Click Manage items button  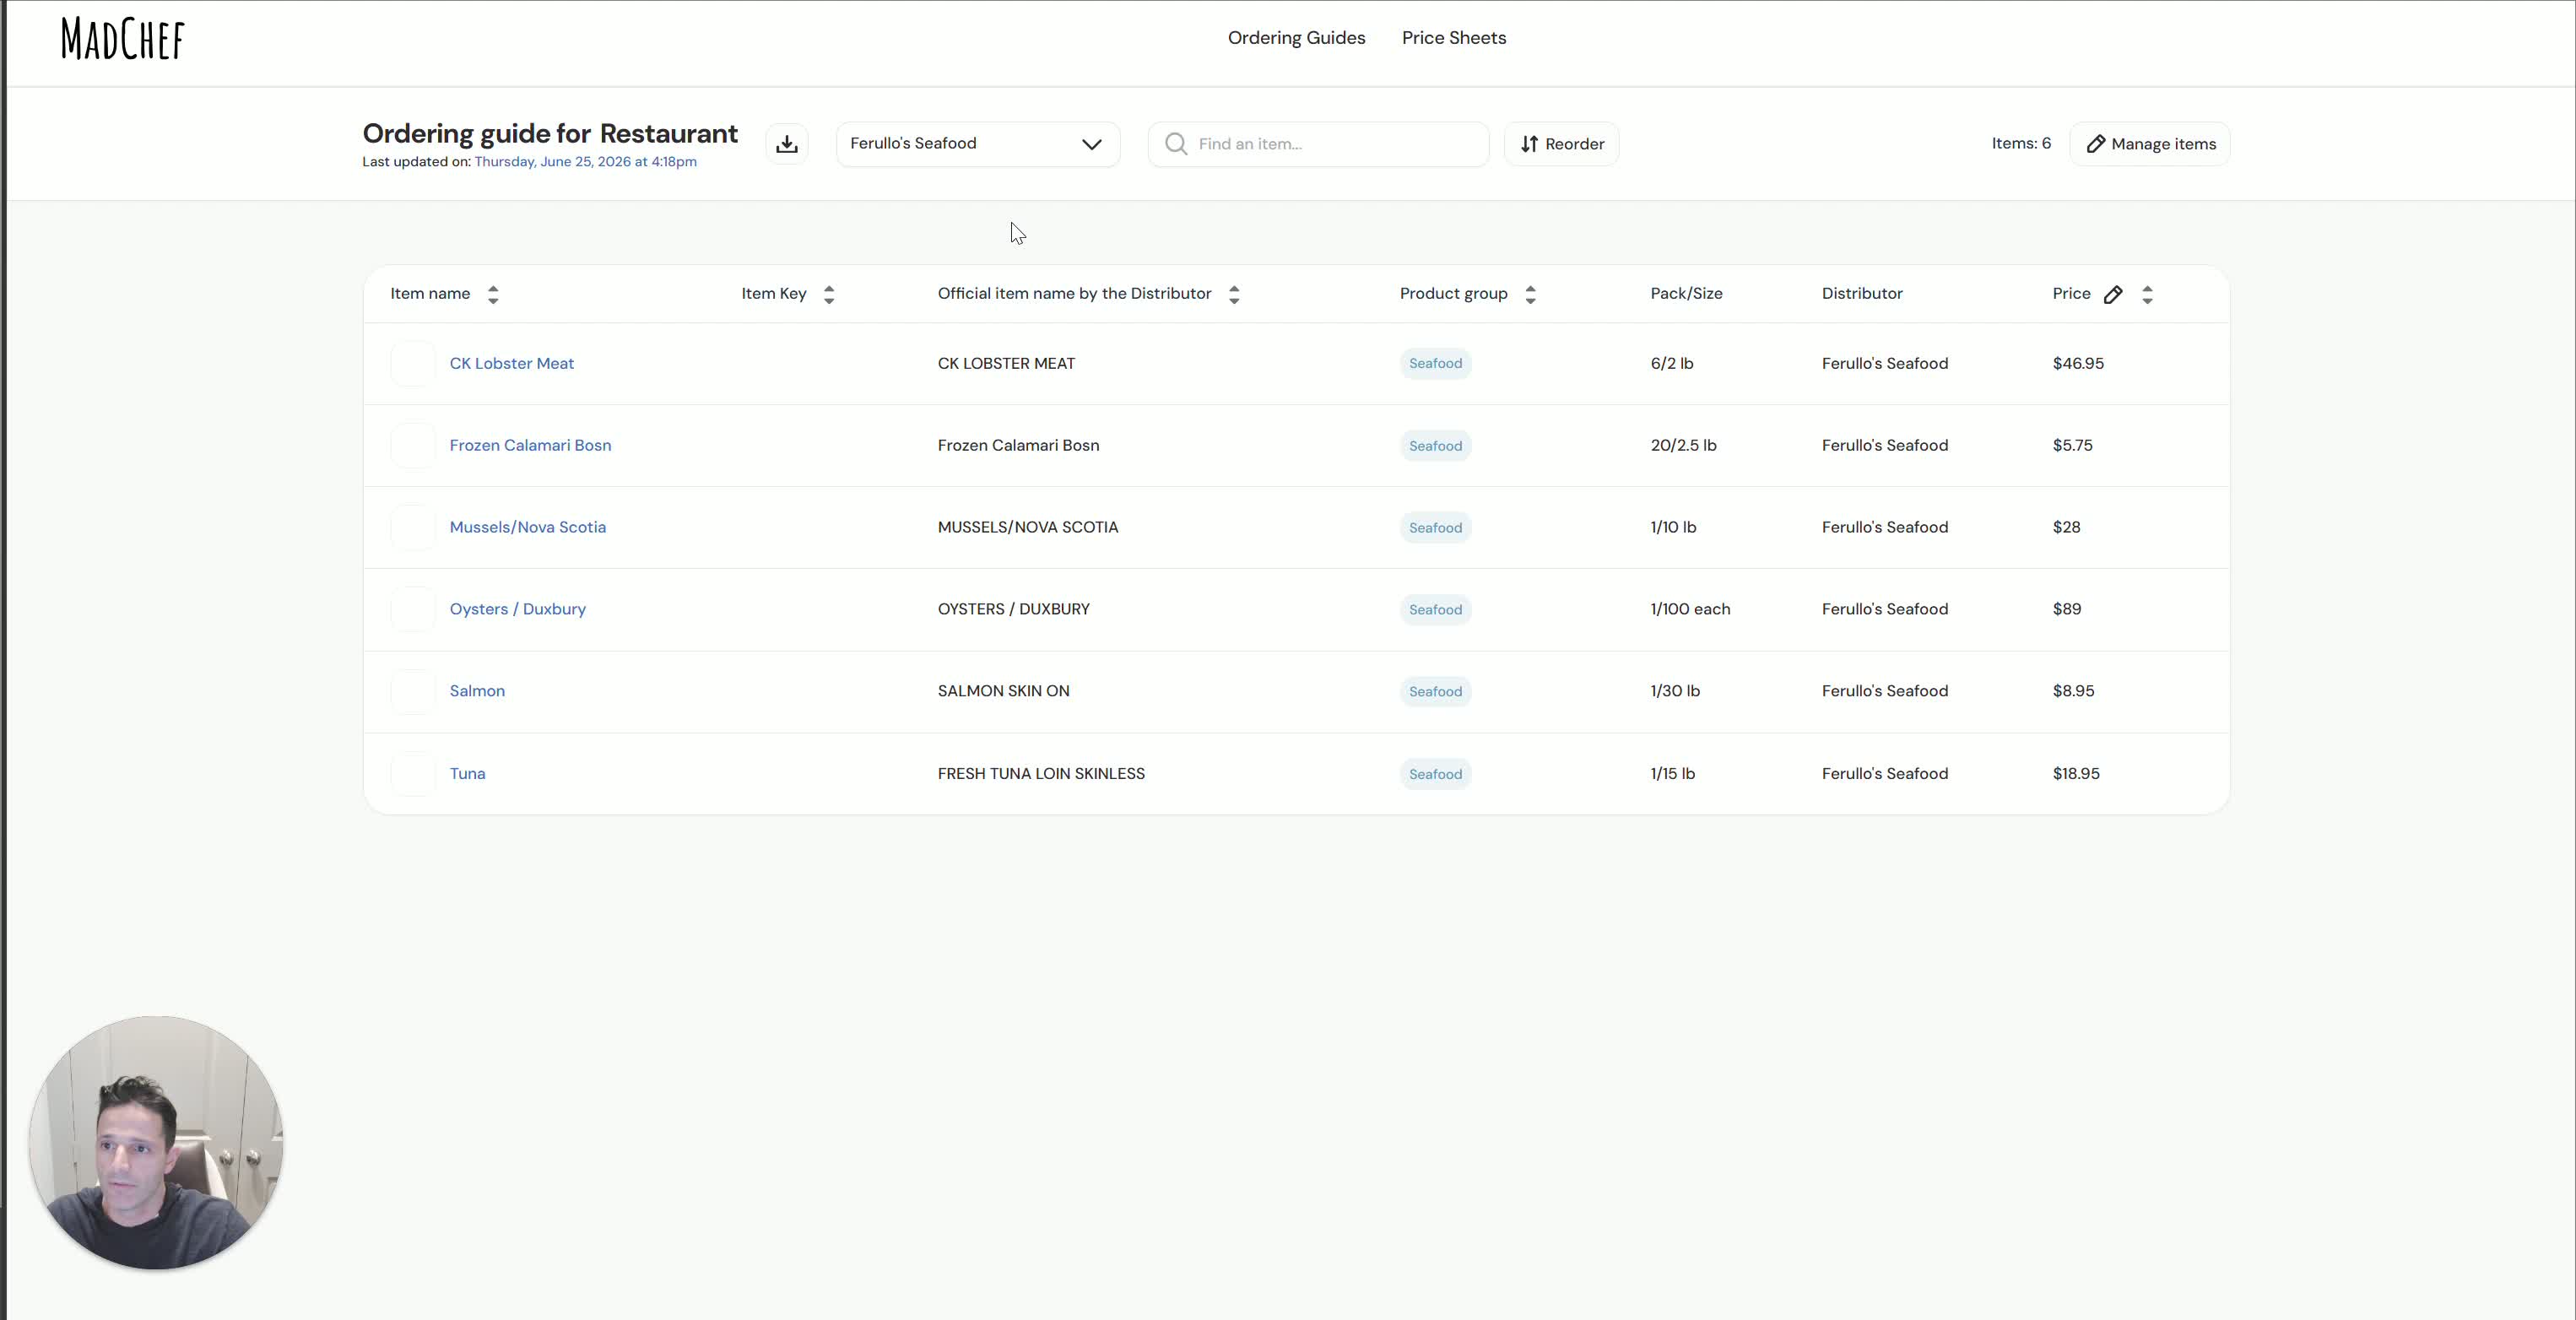click(2149, 144)
